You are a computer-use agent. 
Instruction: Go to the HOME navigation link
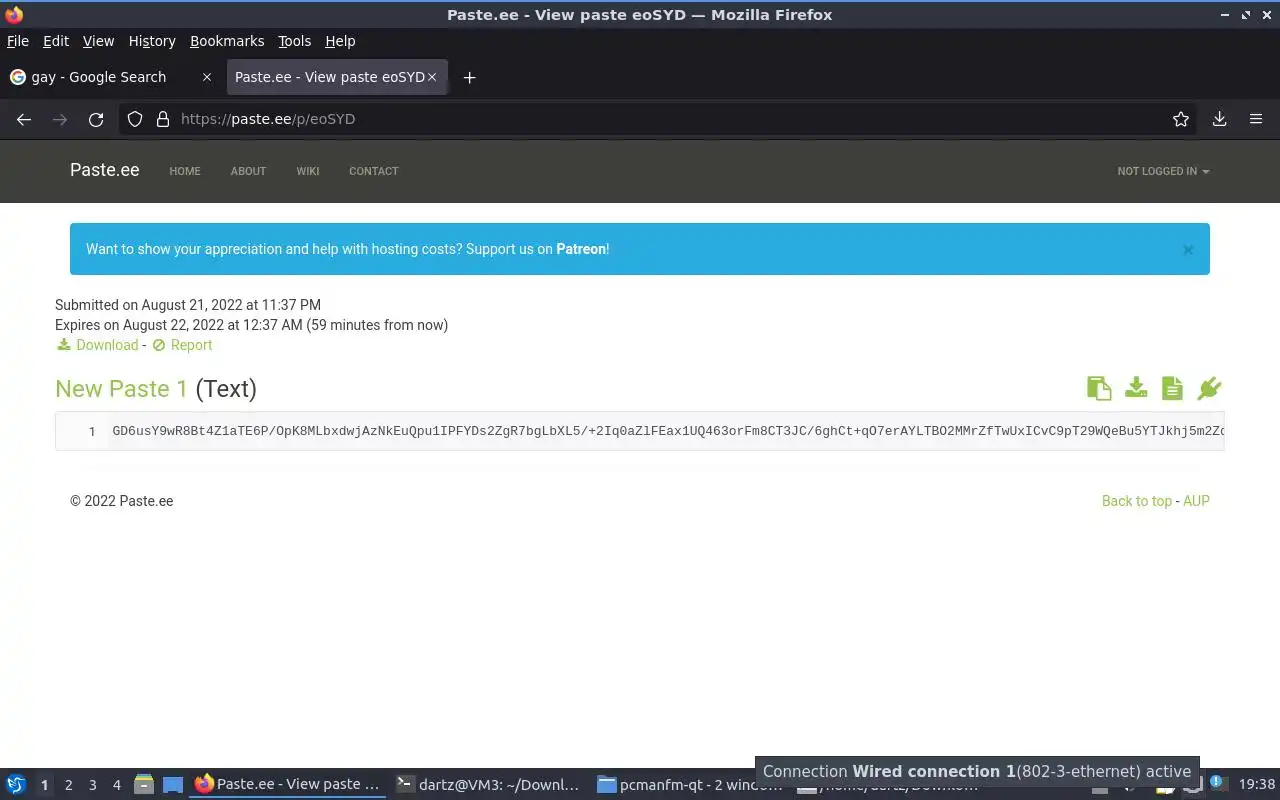tap(185, 171)
